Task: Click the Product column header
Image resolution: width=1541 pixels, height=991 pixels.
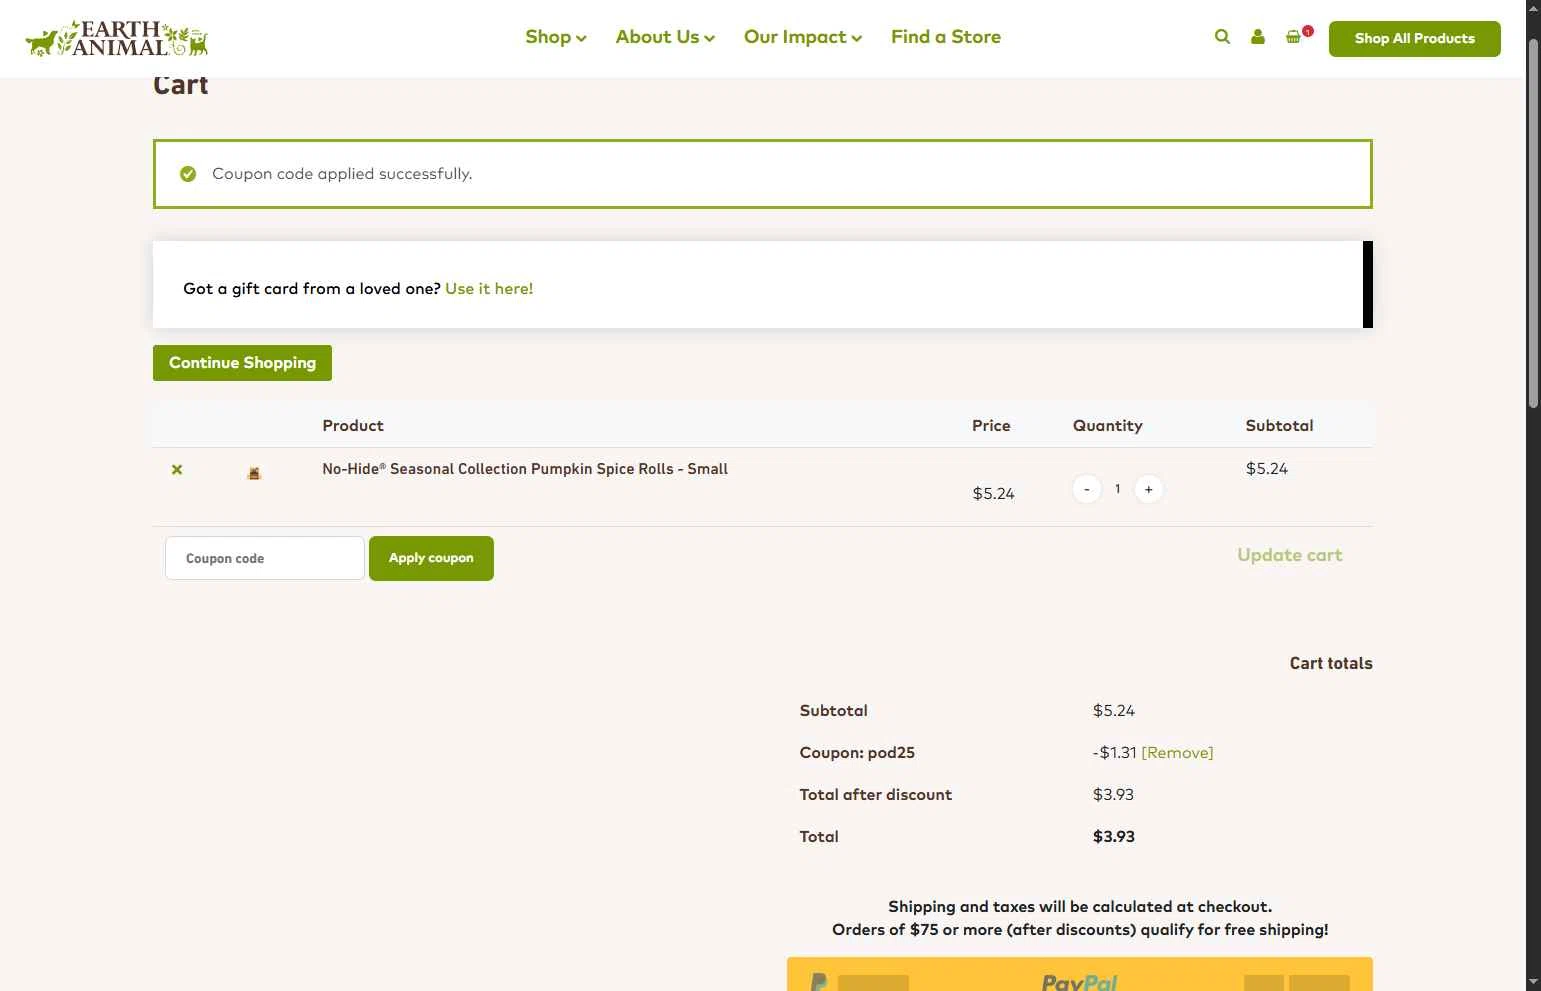Action: click(x=353, y=426)
